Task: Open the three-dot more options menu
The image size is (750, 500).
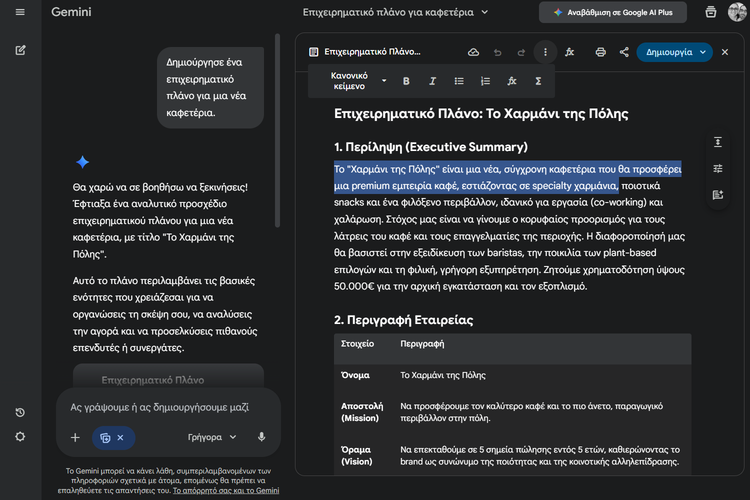Action: click(545, 52)
